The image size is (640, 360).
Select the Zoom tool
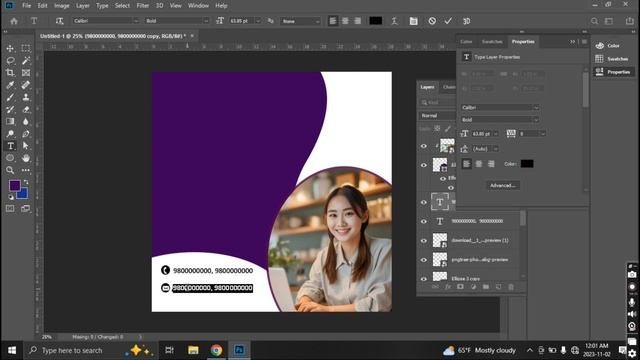[10, 170]
